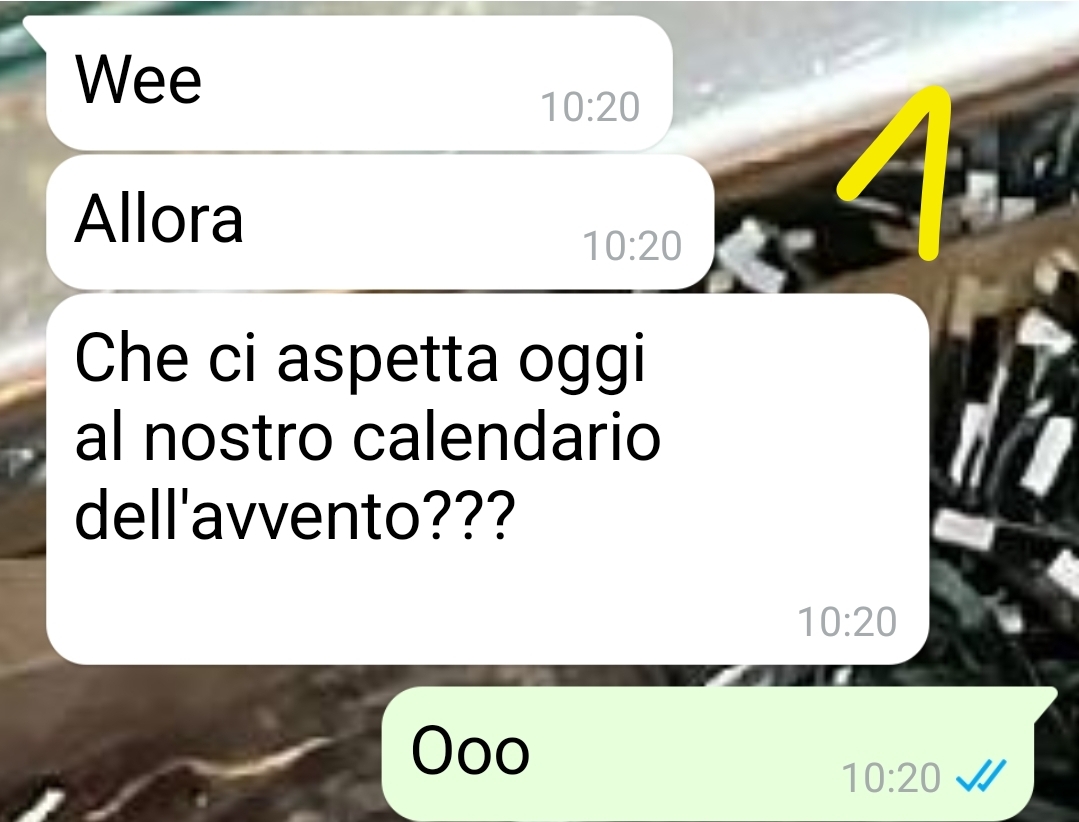Tap the green 'Ooo' sent message
Image resolution: width=1079 pixels, height=822 pixels.
click(709, 753)
